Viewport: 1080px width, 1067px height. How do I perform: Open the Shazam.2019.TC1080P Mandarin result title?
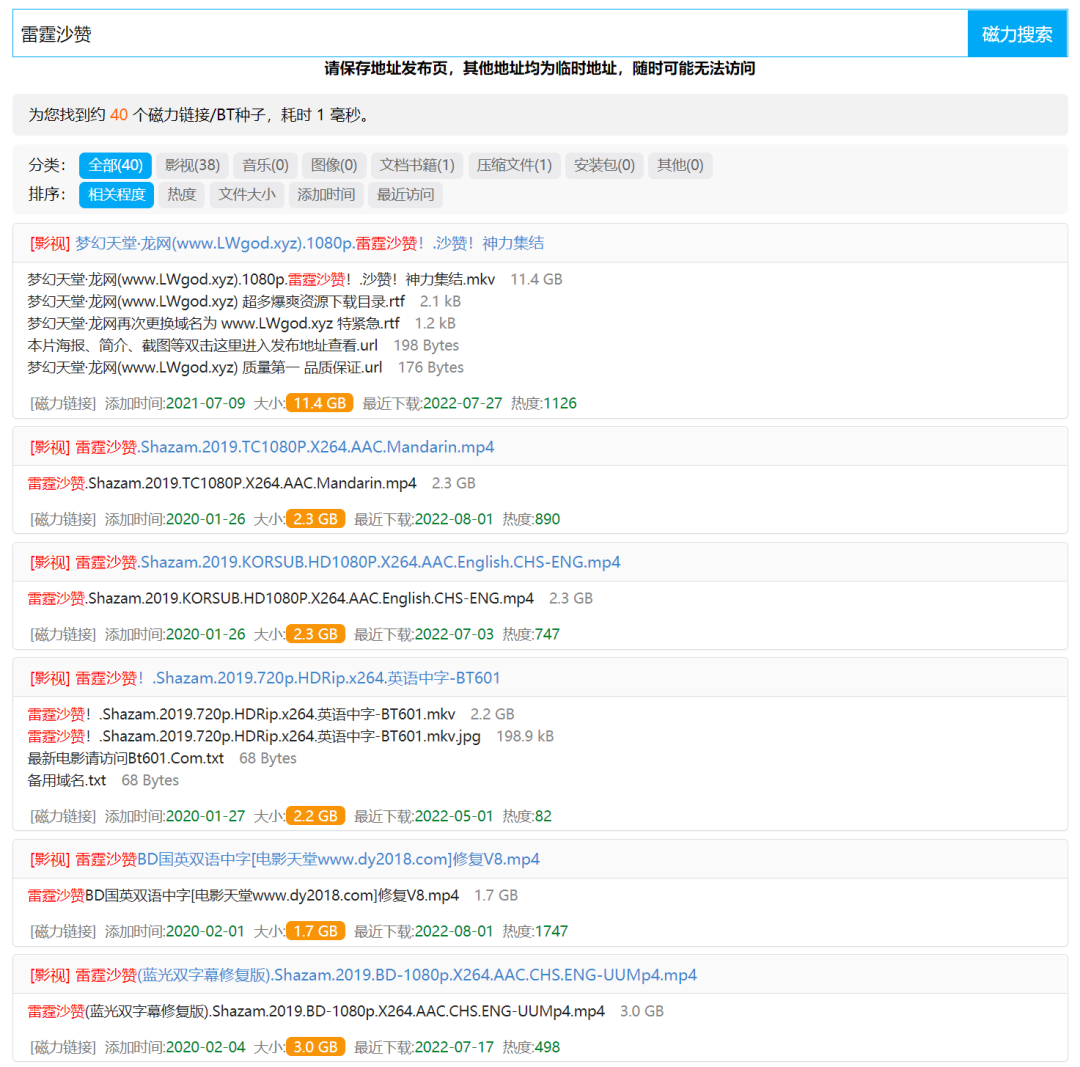coord(284,447)
